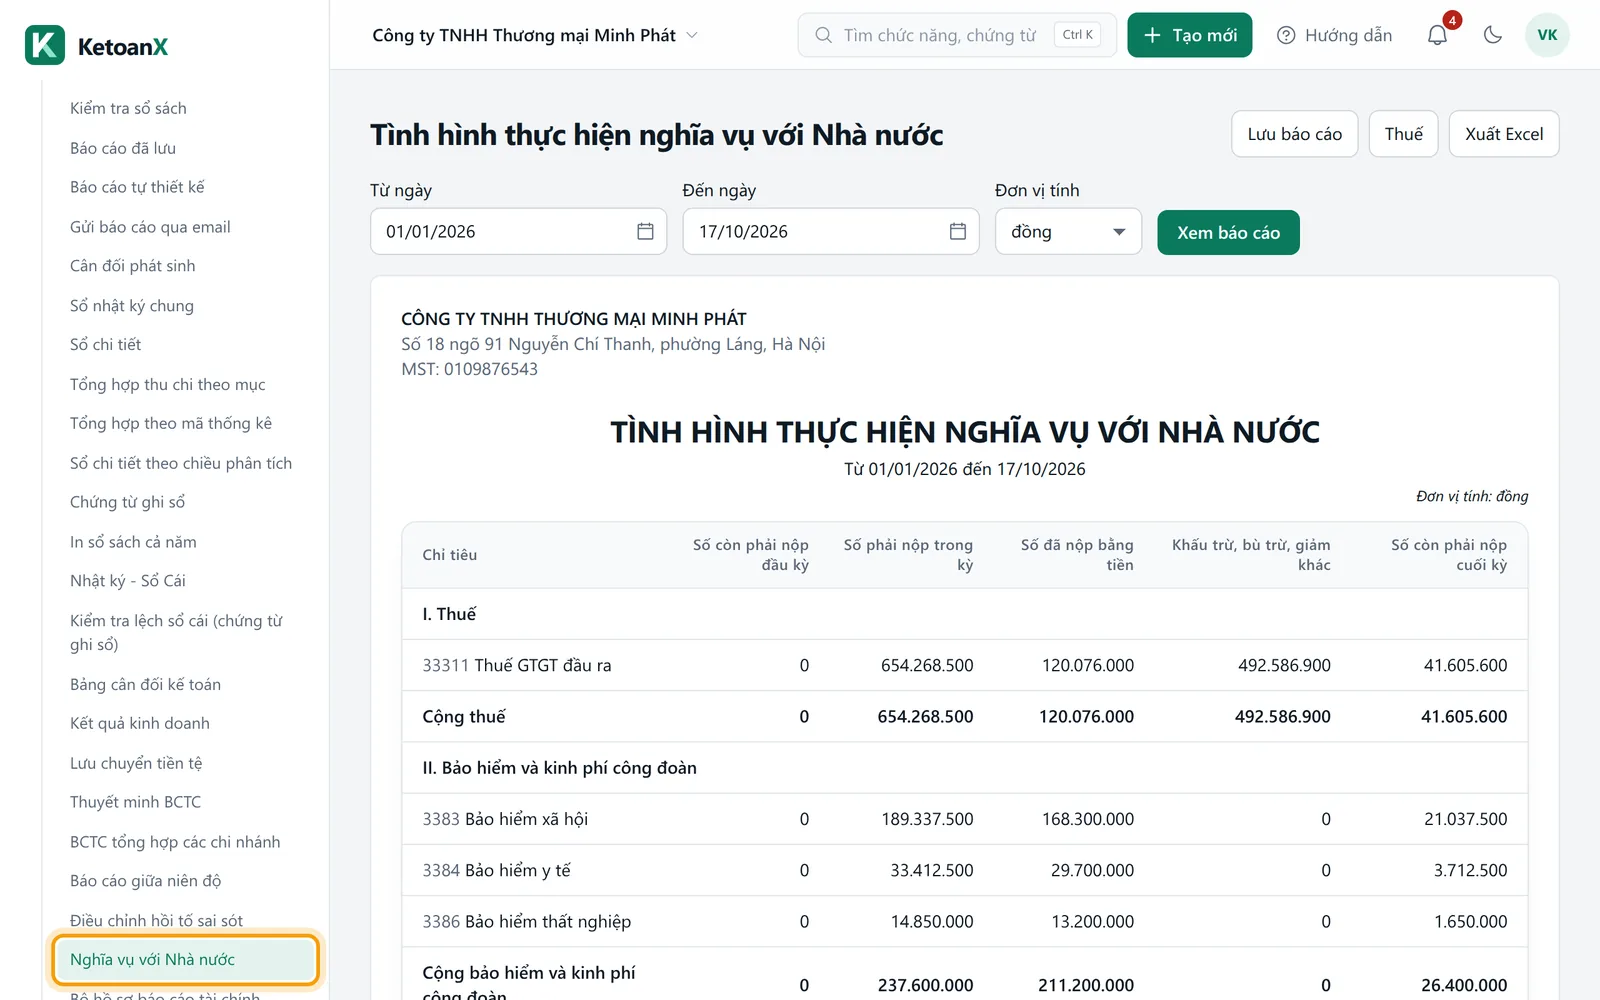1600x1000 pixels.
Task: Click the 3383 Bảo hiểm xã hội row
Action: [965, 819]
